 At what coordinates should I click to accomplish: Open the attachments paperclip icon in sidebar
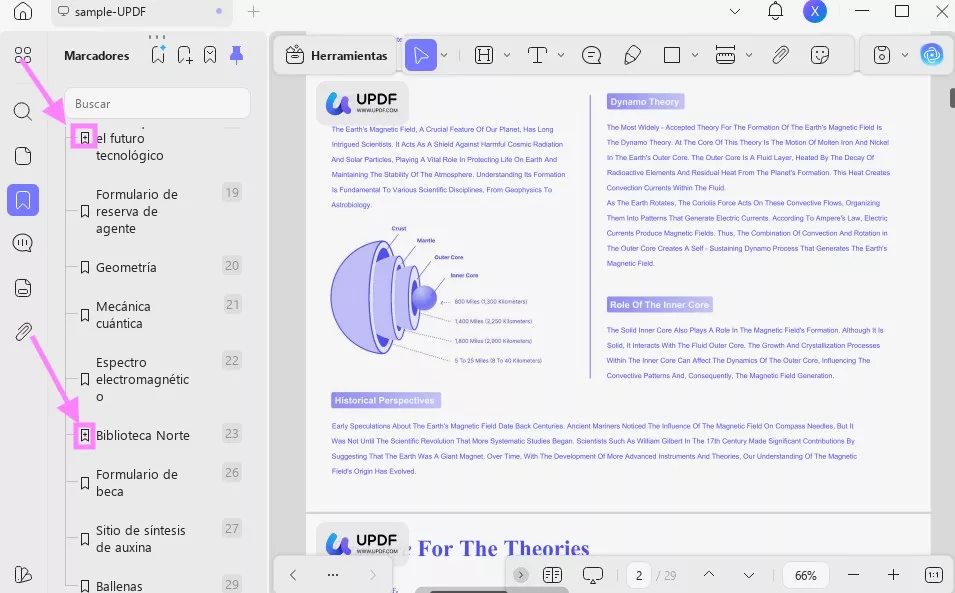22,332
